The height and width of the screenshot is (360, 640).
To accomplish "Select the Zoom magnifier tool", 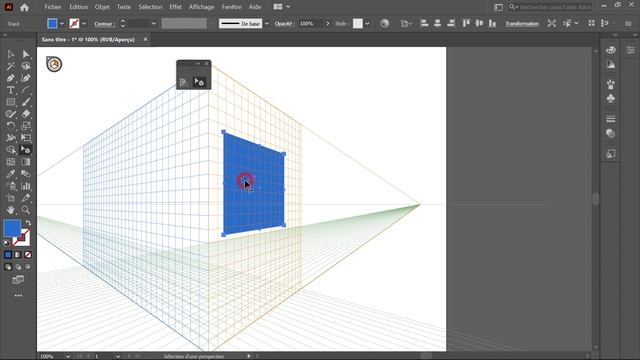I will click(26, 210).
